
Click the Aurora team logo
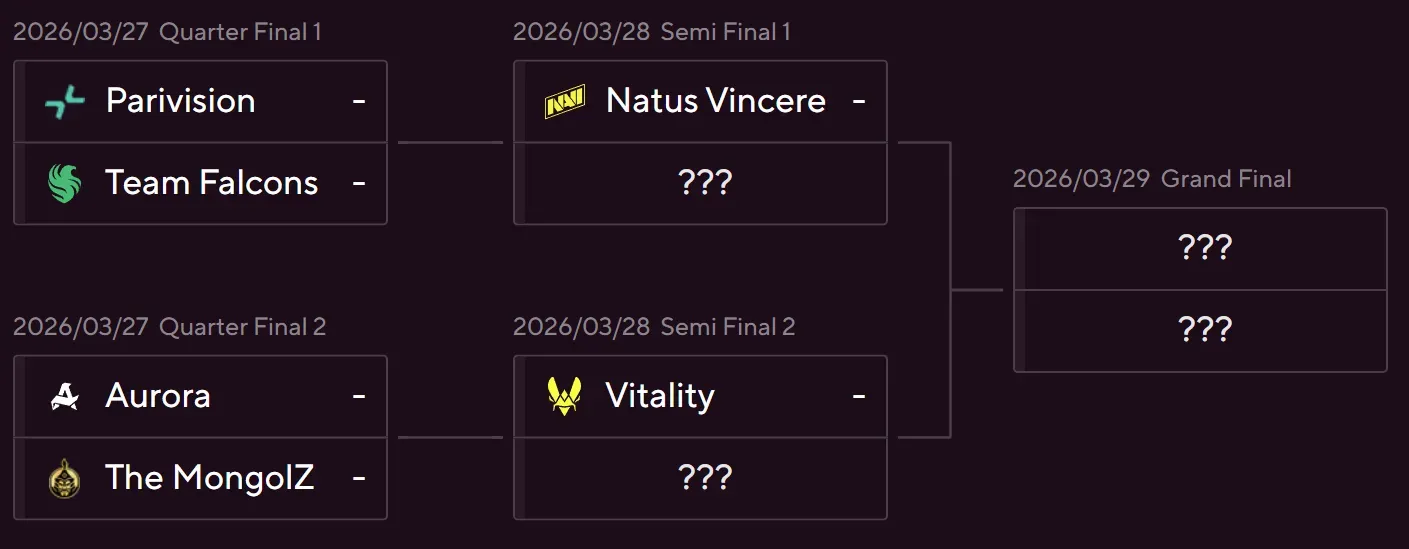[65, 397]
